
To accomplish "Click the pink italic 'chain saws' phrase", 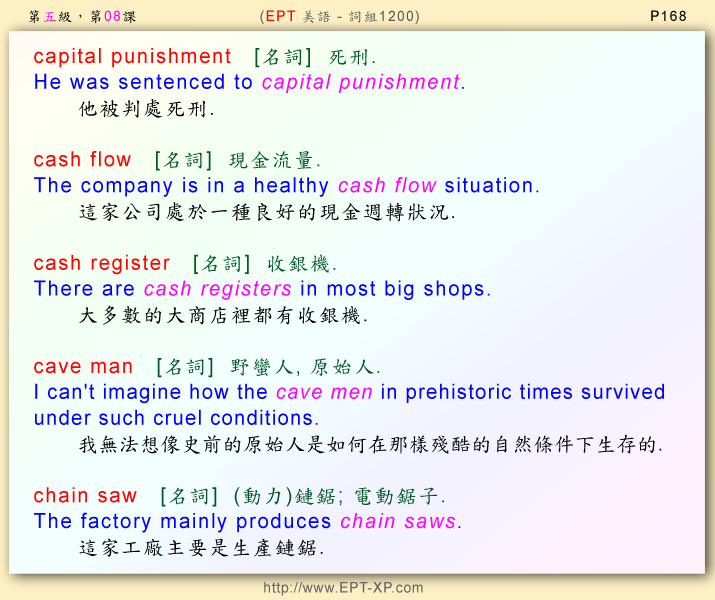I will (x=398, y=521).
